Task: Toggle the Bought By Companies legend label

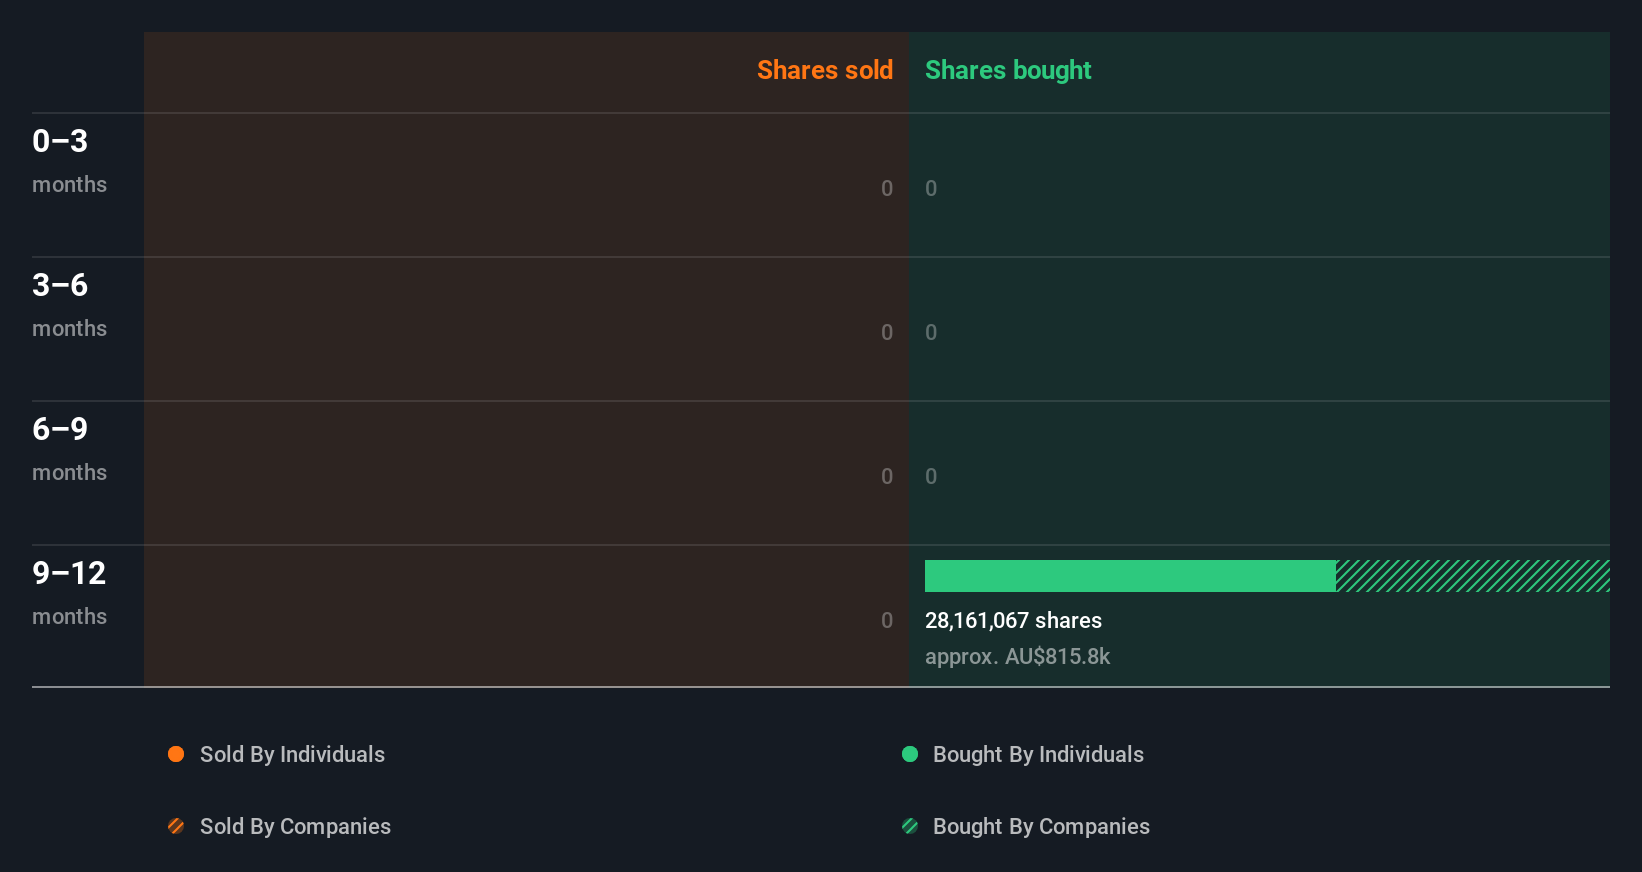Action: coord(1041,826)
